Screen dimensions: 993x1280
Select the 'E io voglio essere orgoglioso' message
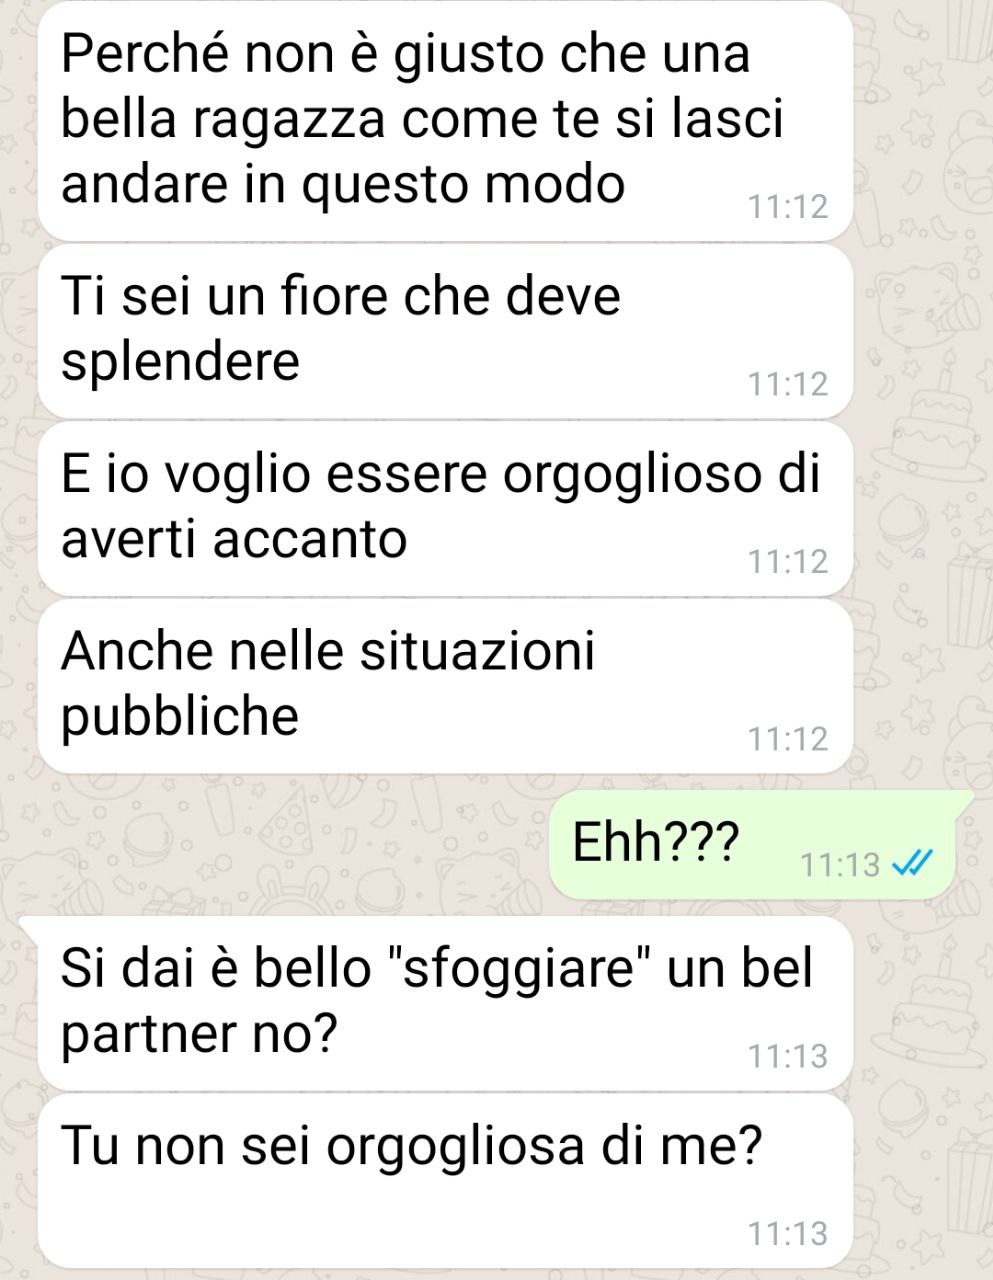point(445,509)
